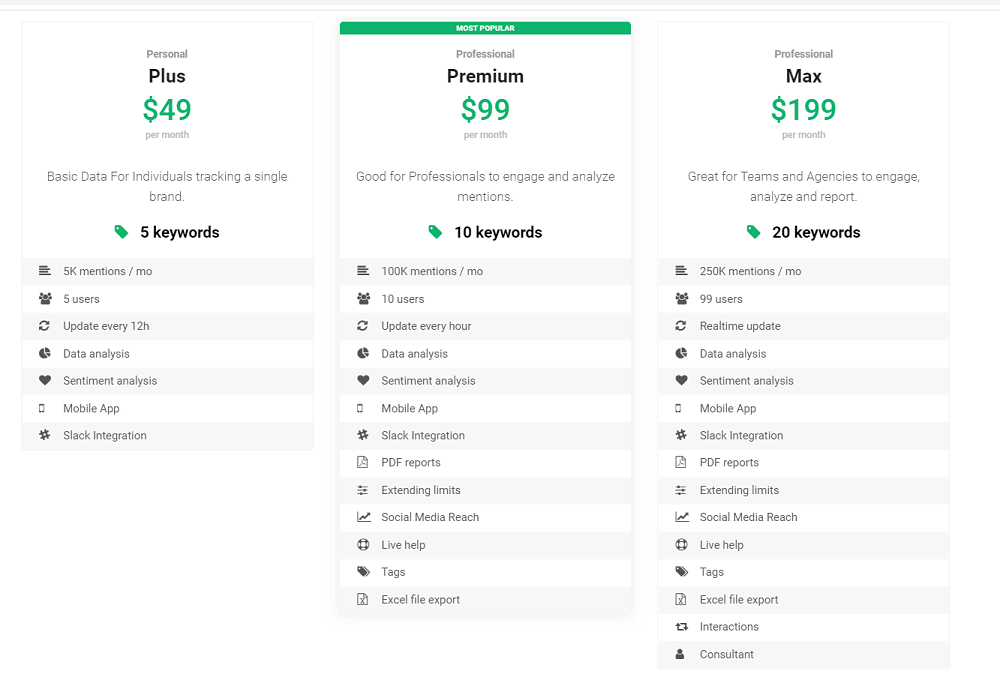
Task: Click the Slack icon in the Plus plan
Action: tap(45, 434)
